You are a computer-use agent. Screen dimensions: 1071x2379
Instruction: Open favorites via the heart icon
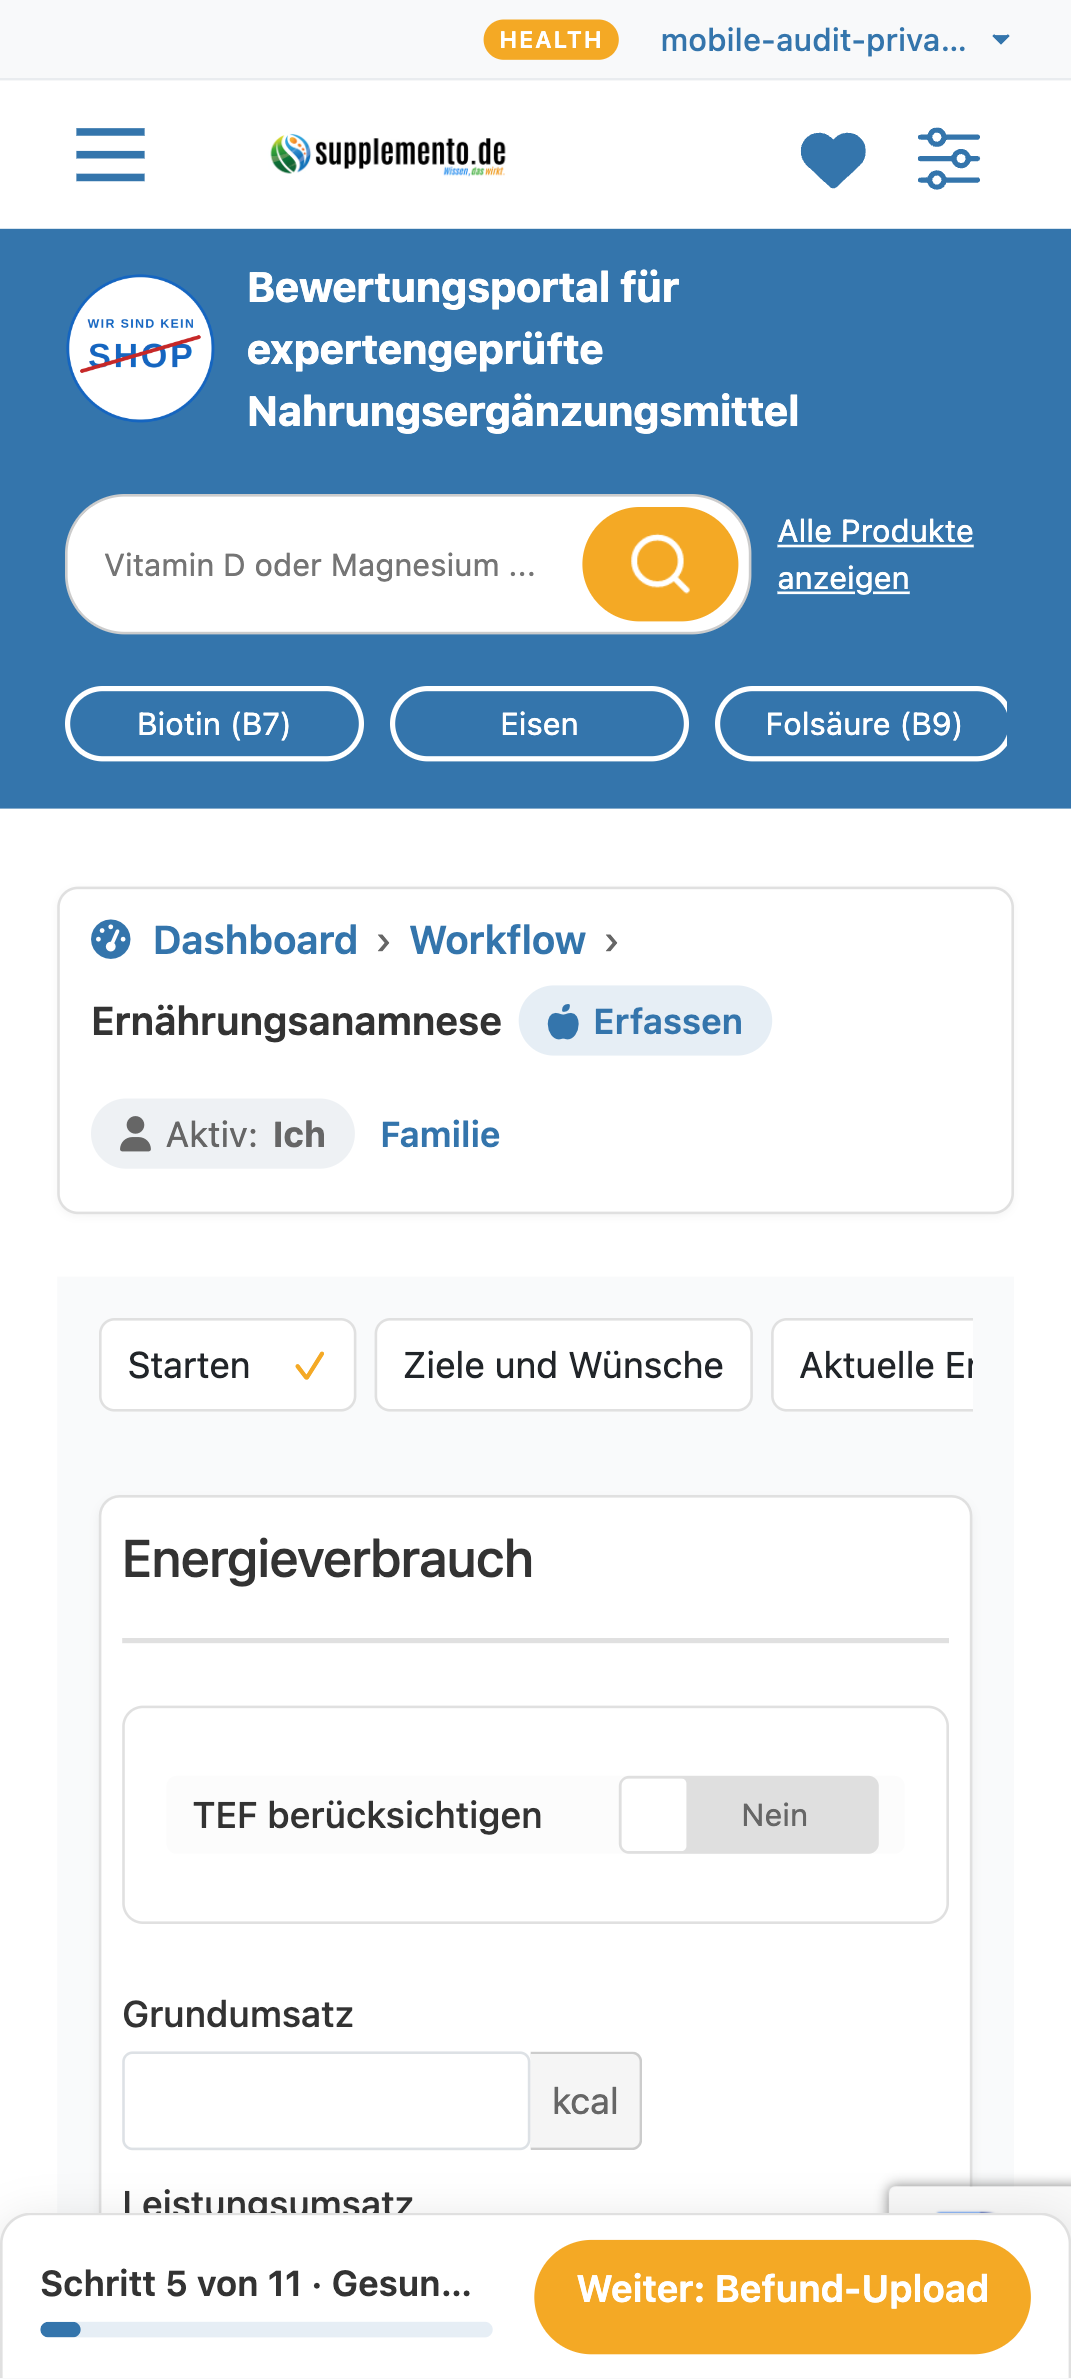click(833, 159)
